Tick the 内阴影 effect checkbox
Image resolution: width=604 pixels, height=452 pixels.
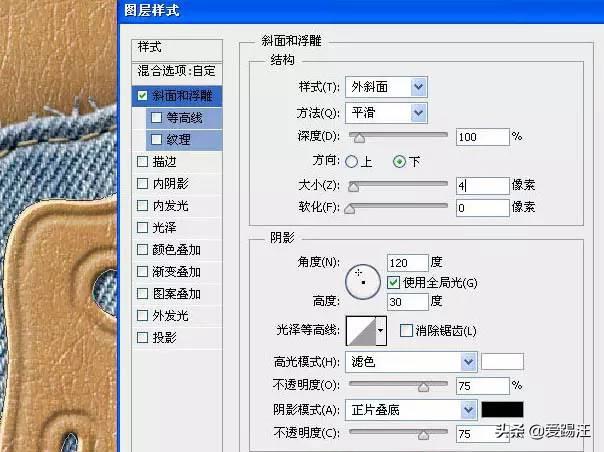coord(143,183)
